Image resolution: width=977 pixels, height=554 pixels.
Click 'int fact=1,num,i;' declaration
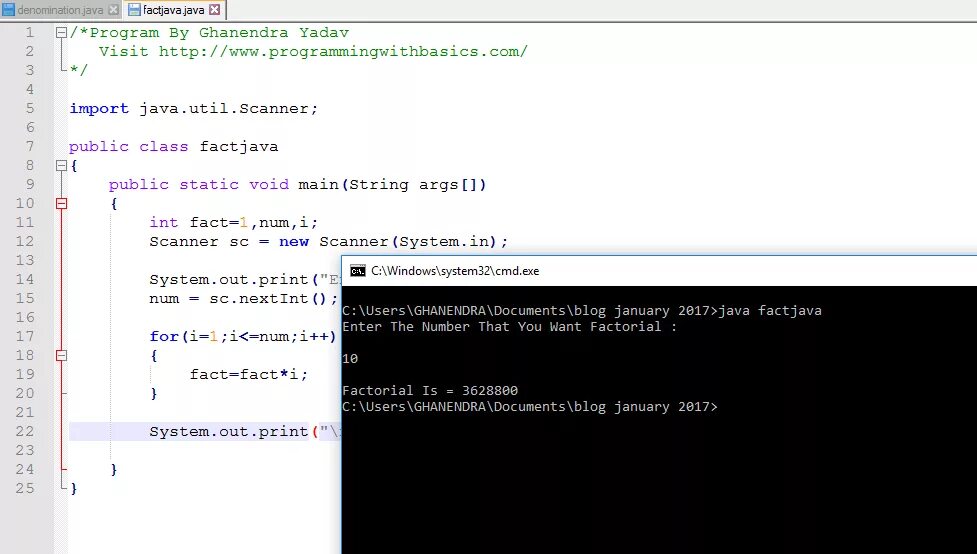coord(234,223)
